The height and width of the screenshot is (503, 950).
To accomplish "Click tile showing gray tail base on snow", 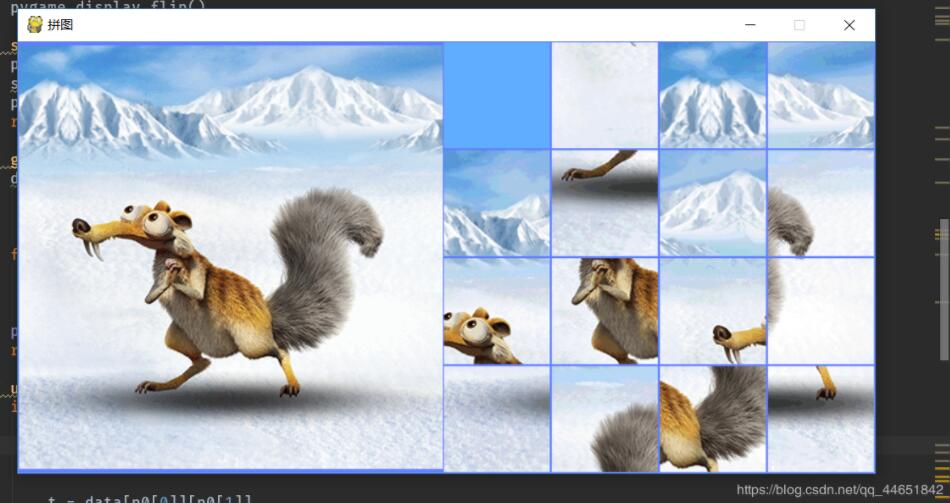I will (605, 419).
